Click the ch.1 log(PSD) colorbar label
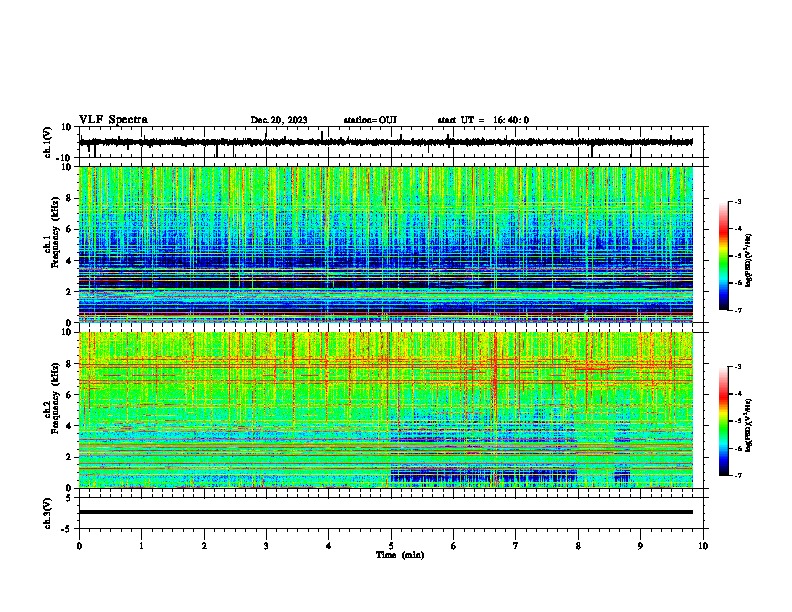This screenshot has height=612, width=792. tap(749, 261)
